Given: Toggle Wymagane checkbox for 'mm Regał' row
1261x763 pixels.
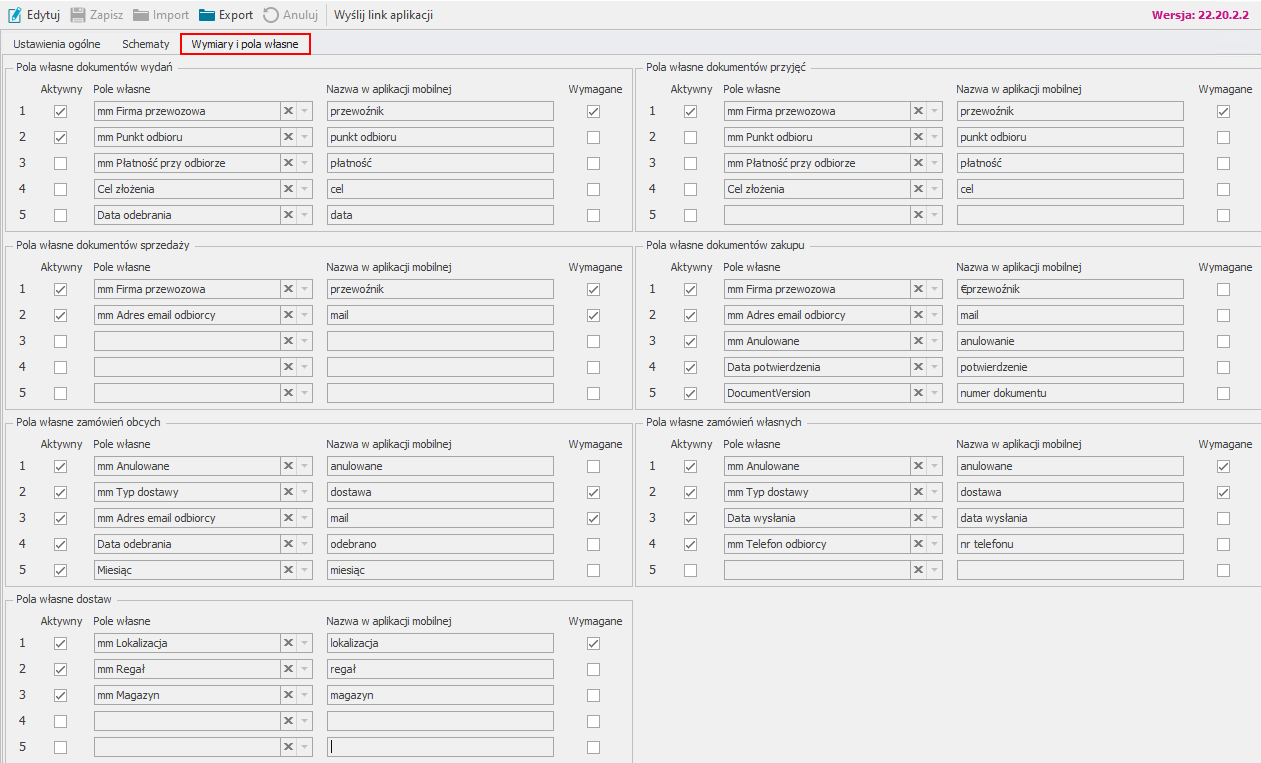Looking at the screenshot, I should [x=594, y=669].
